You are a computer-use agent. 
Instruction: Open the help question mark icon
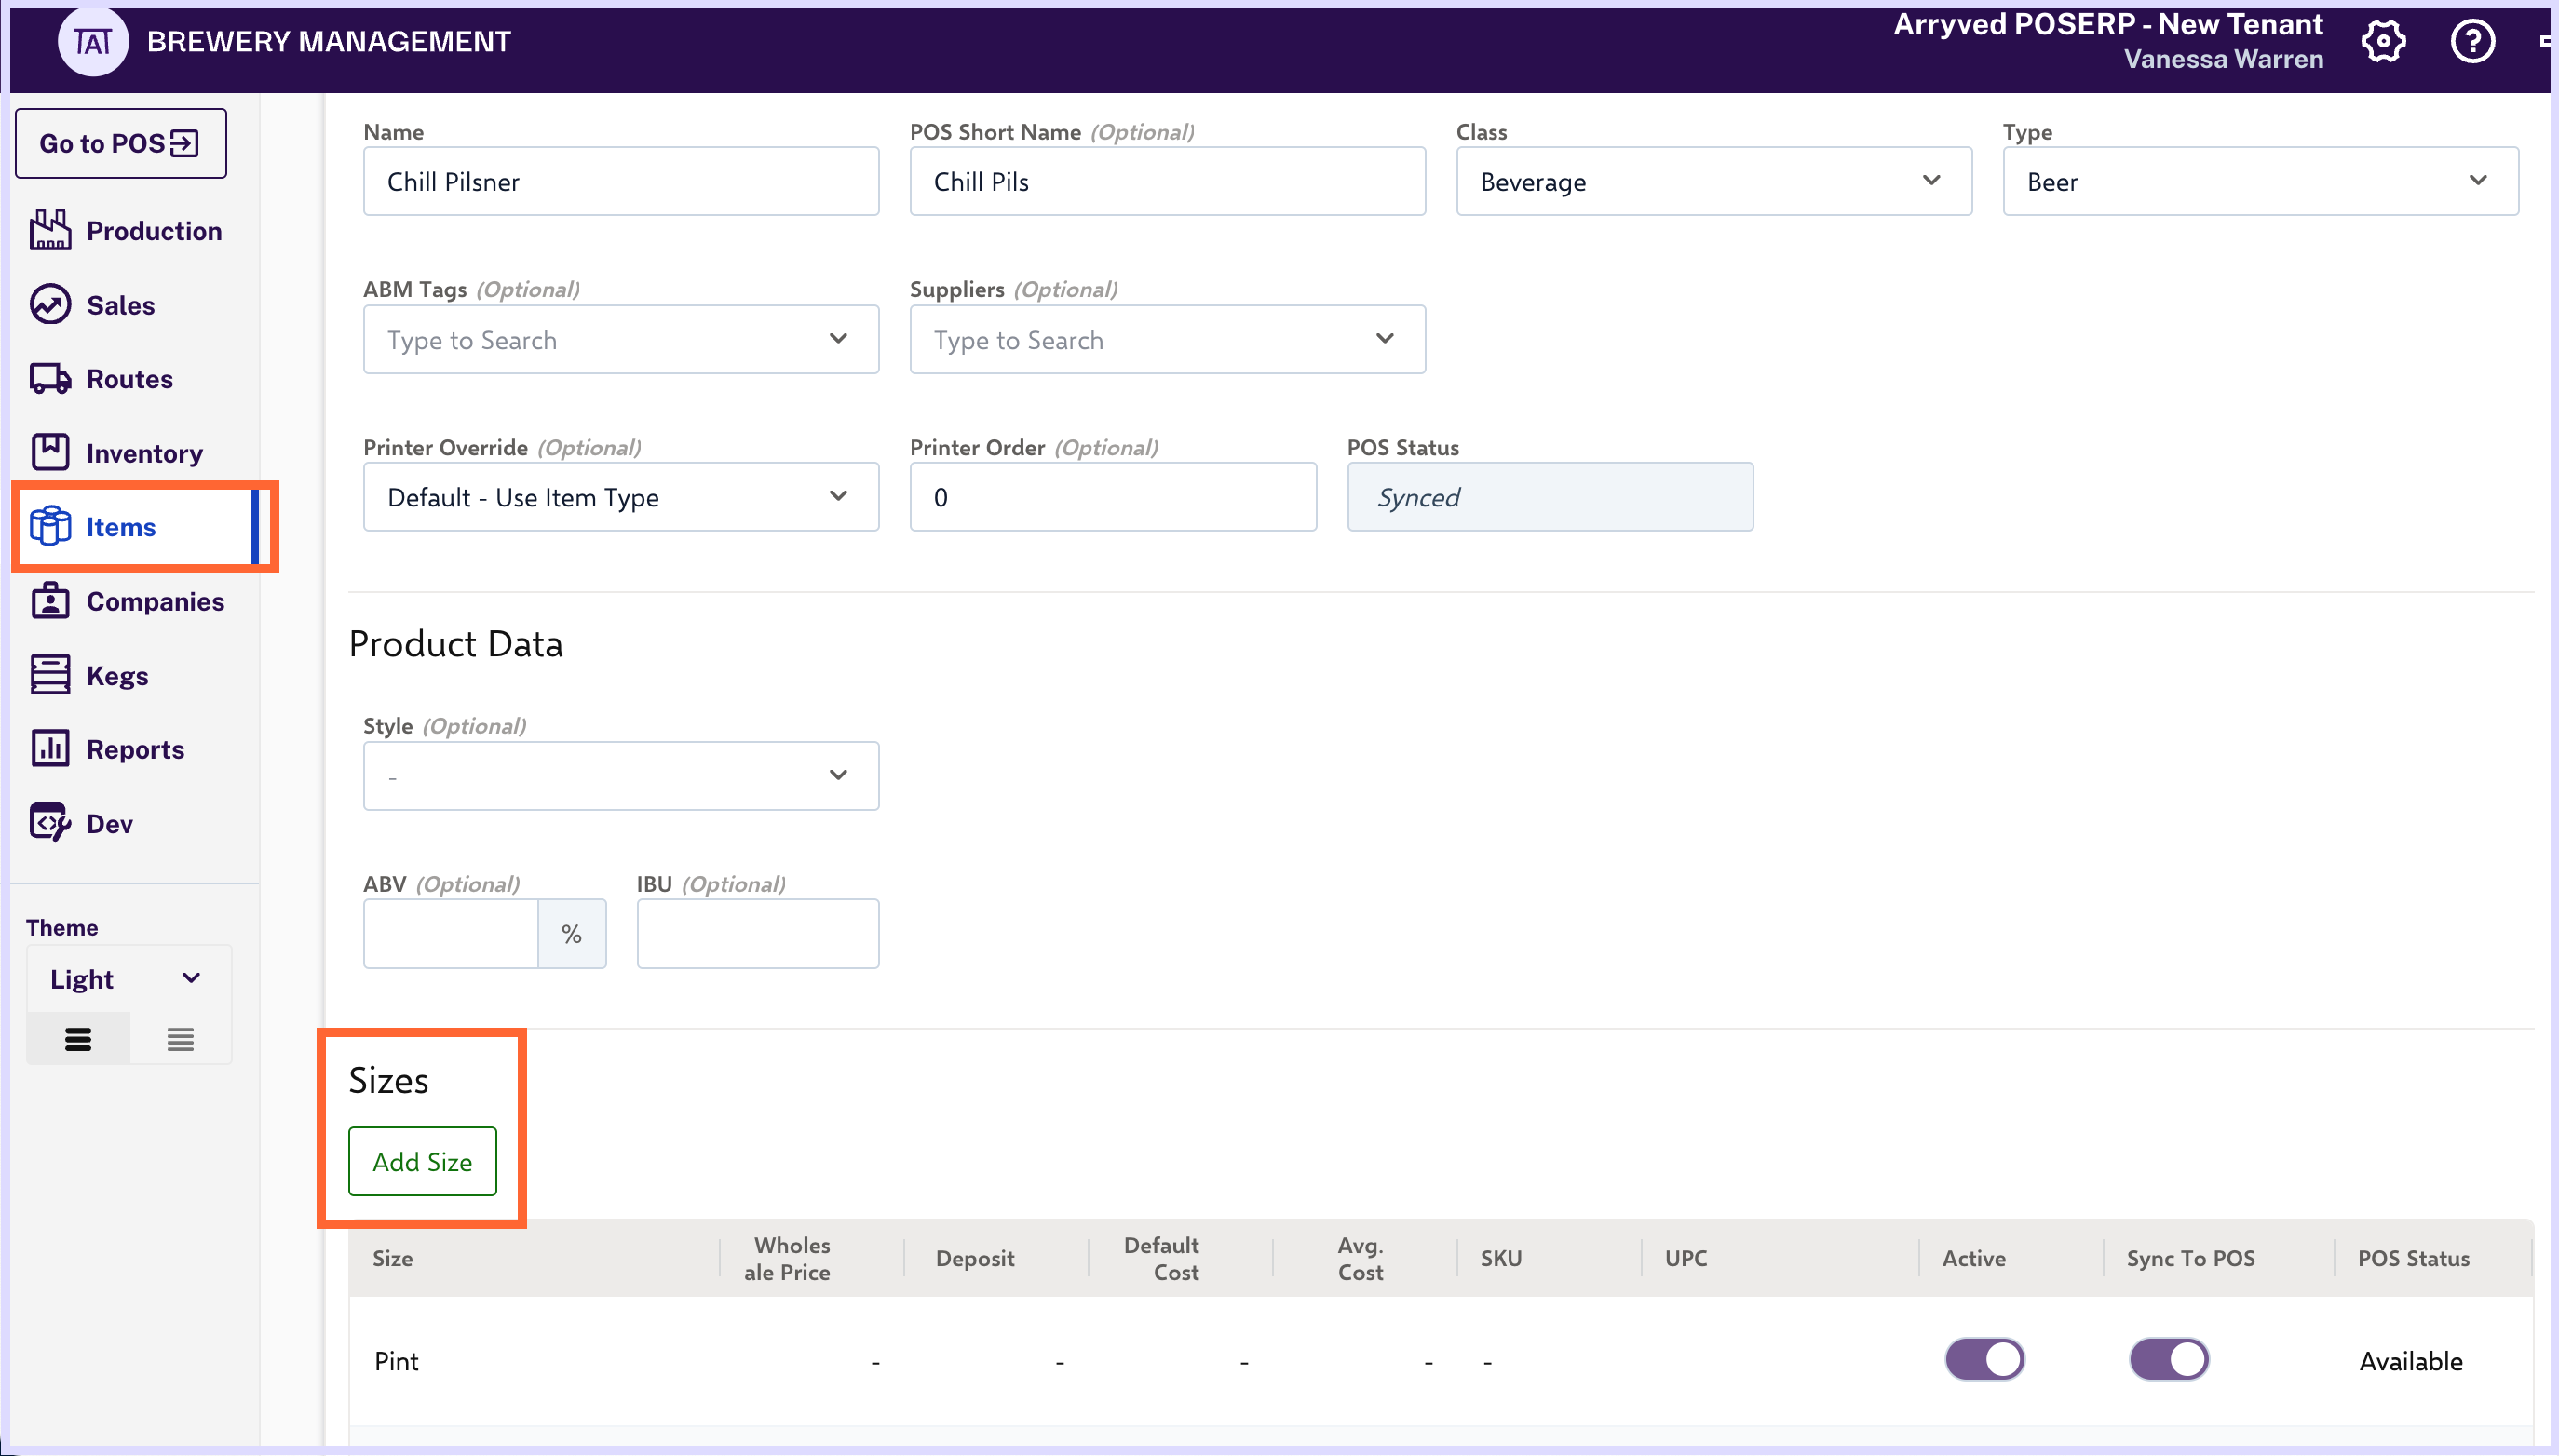(2472, 42)
